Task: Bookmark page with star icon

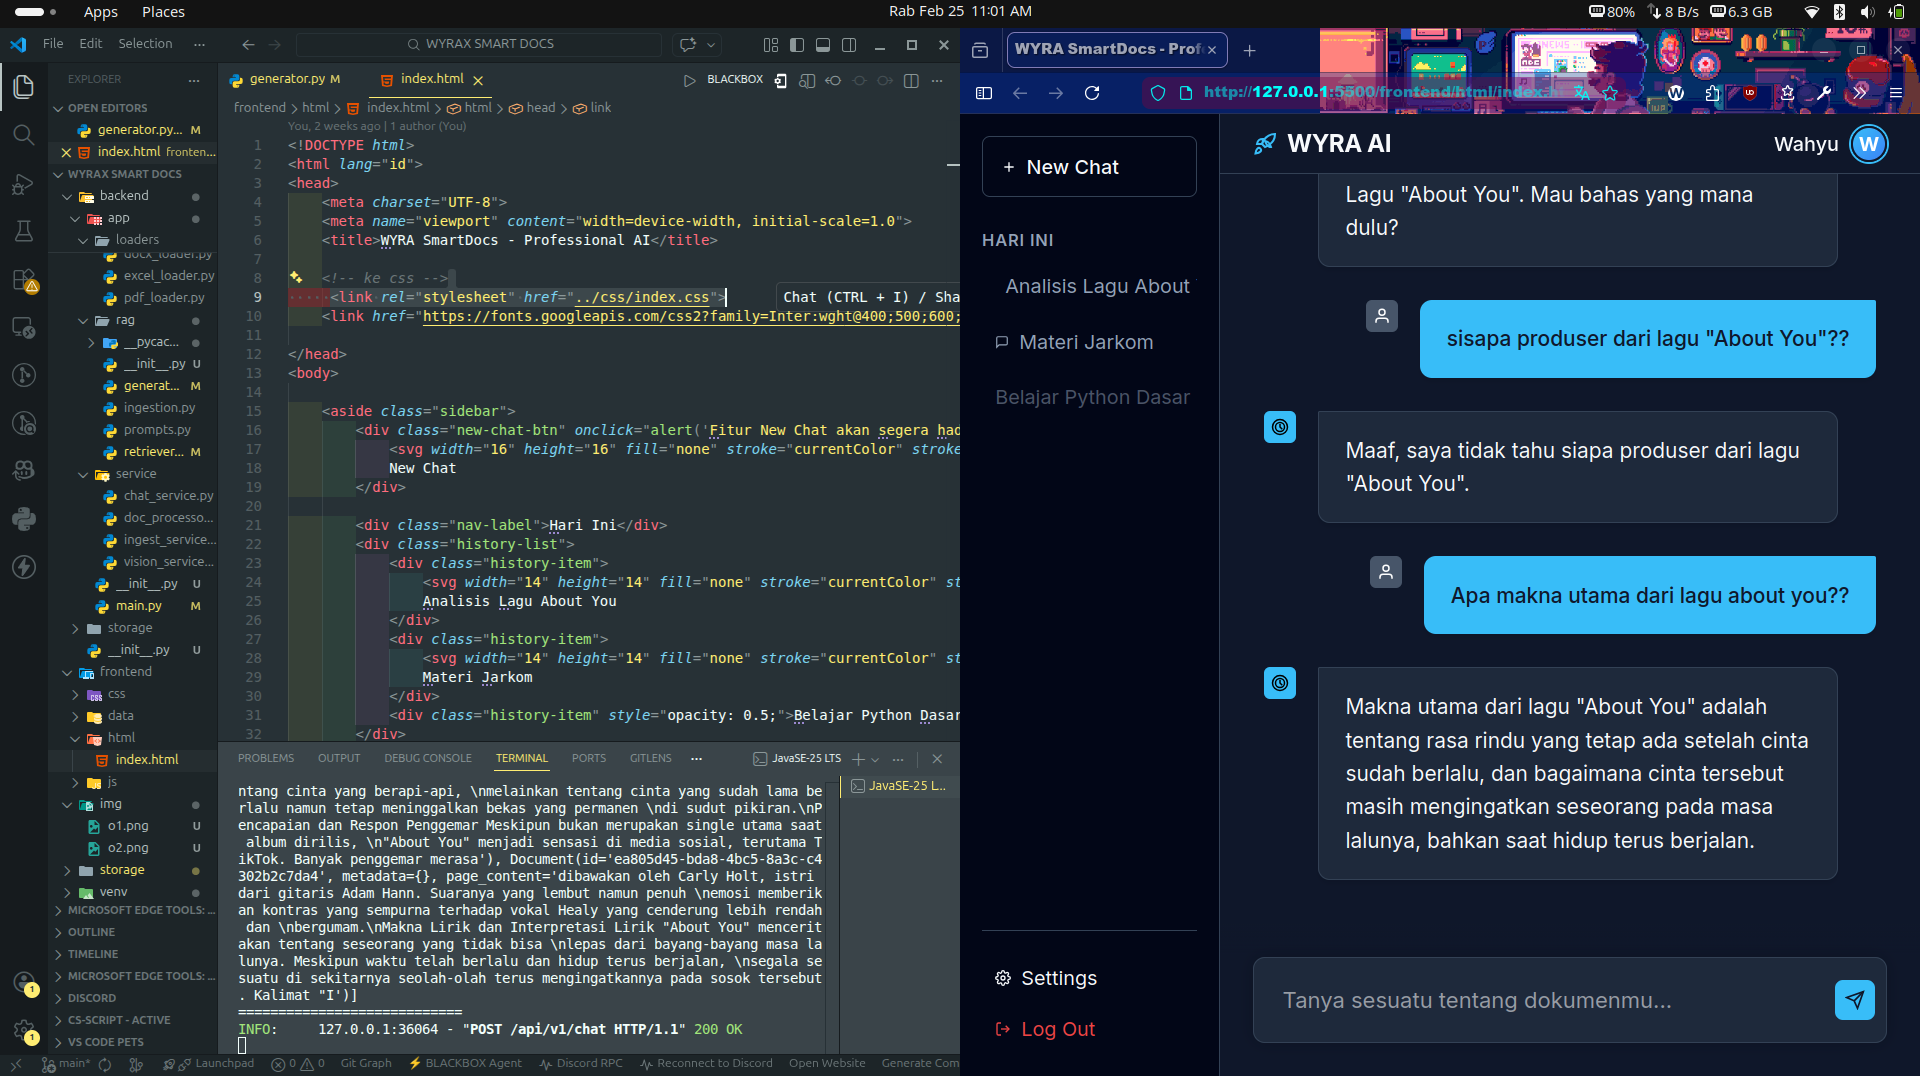Action: [1610, 93]
